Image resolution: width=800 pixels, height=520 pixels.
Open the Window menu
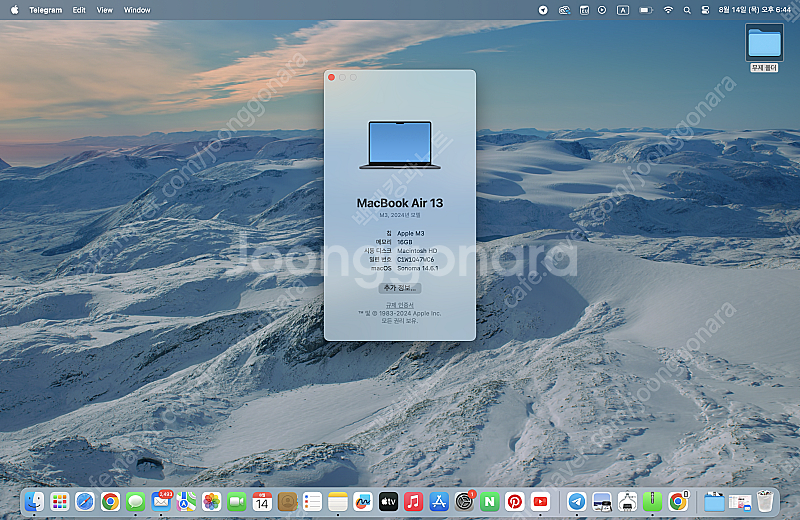coord(137,10)
